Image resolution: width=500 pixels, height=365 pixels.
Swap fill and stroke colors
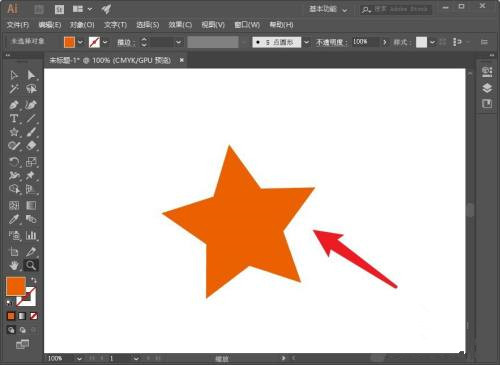click(33, 280)
